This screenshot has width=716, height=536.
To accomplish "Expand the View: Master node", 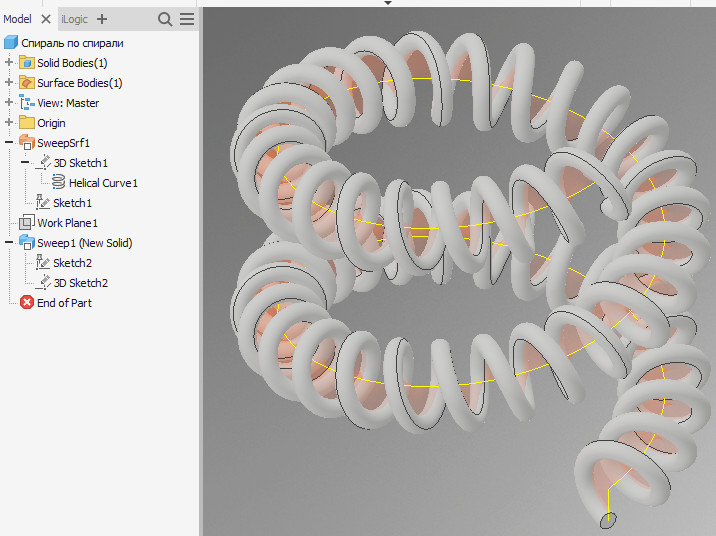I will 9,102.
